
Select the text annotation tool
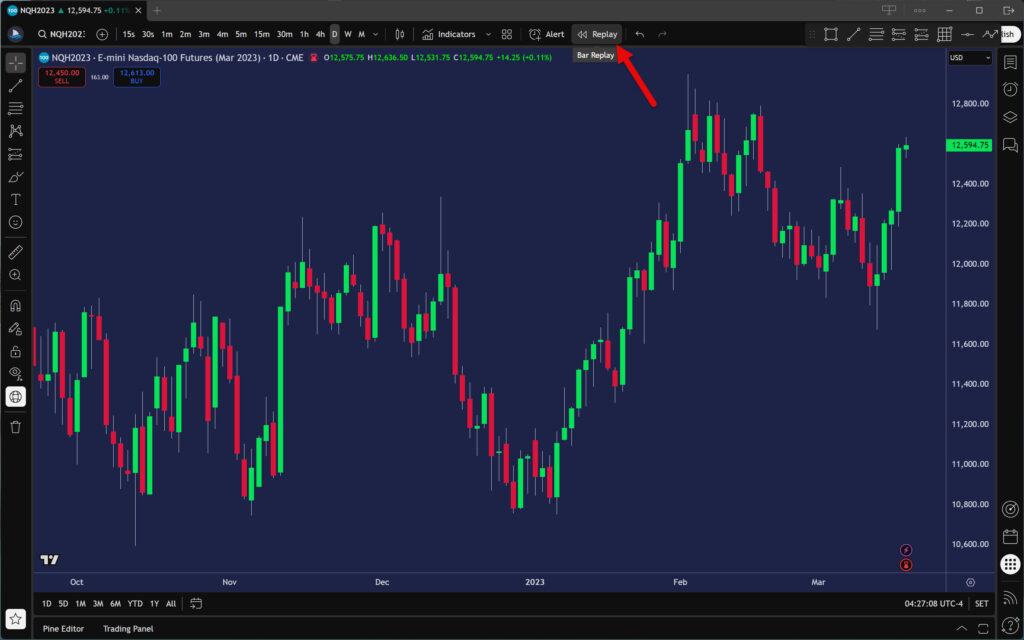pos(16,199)
